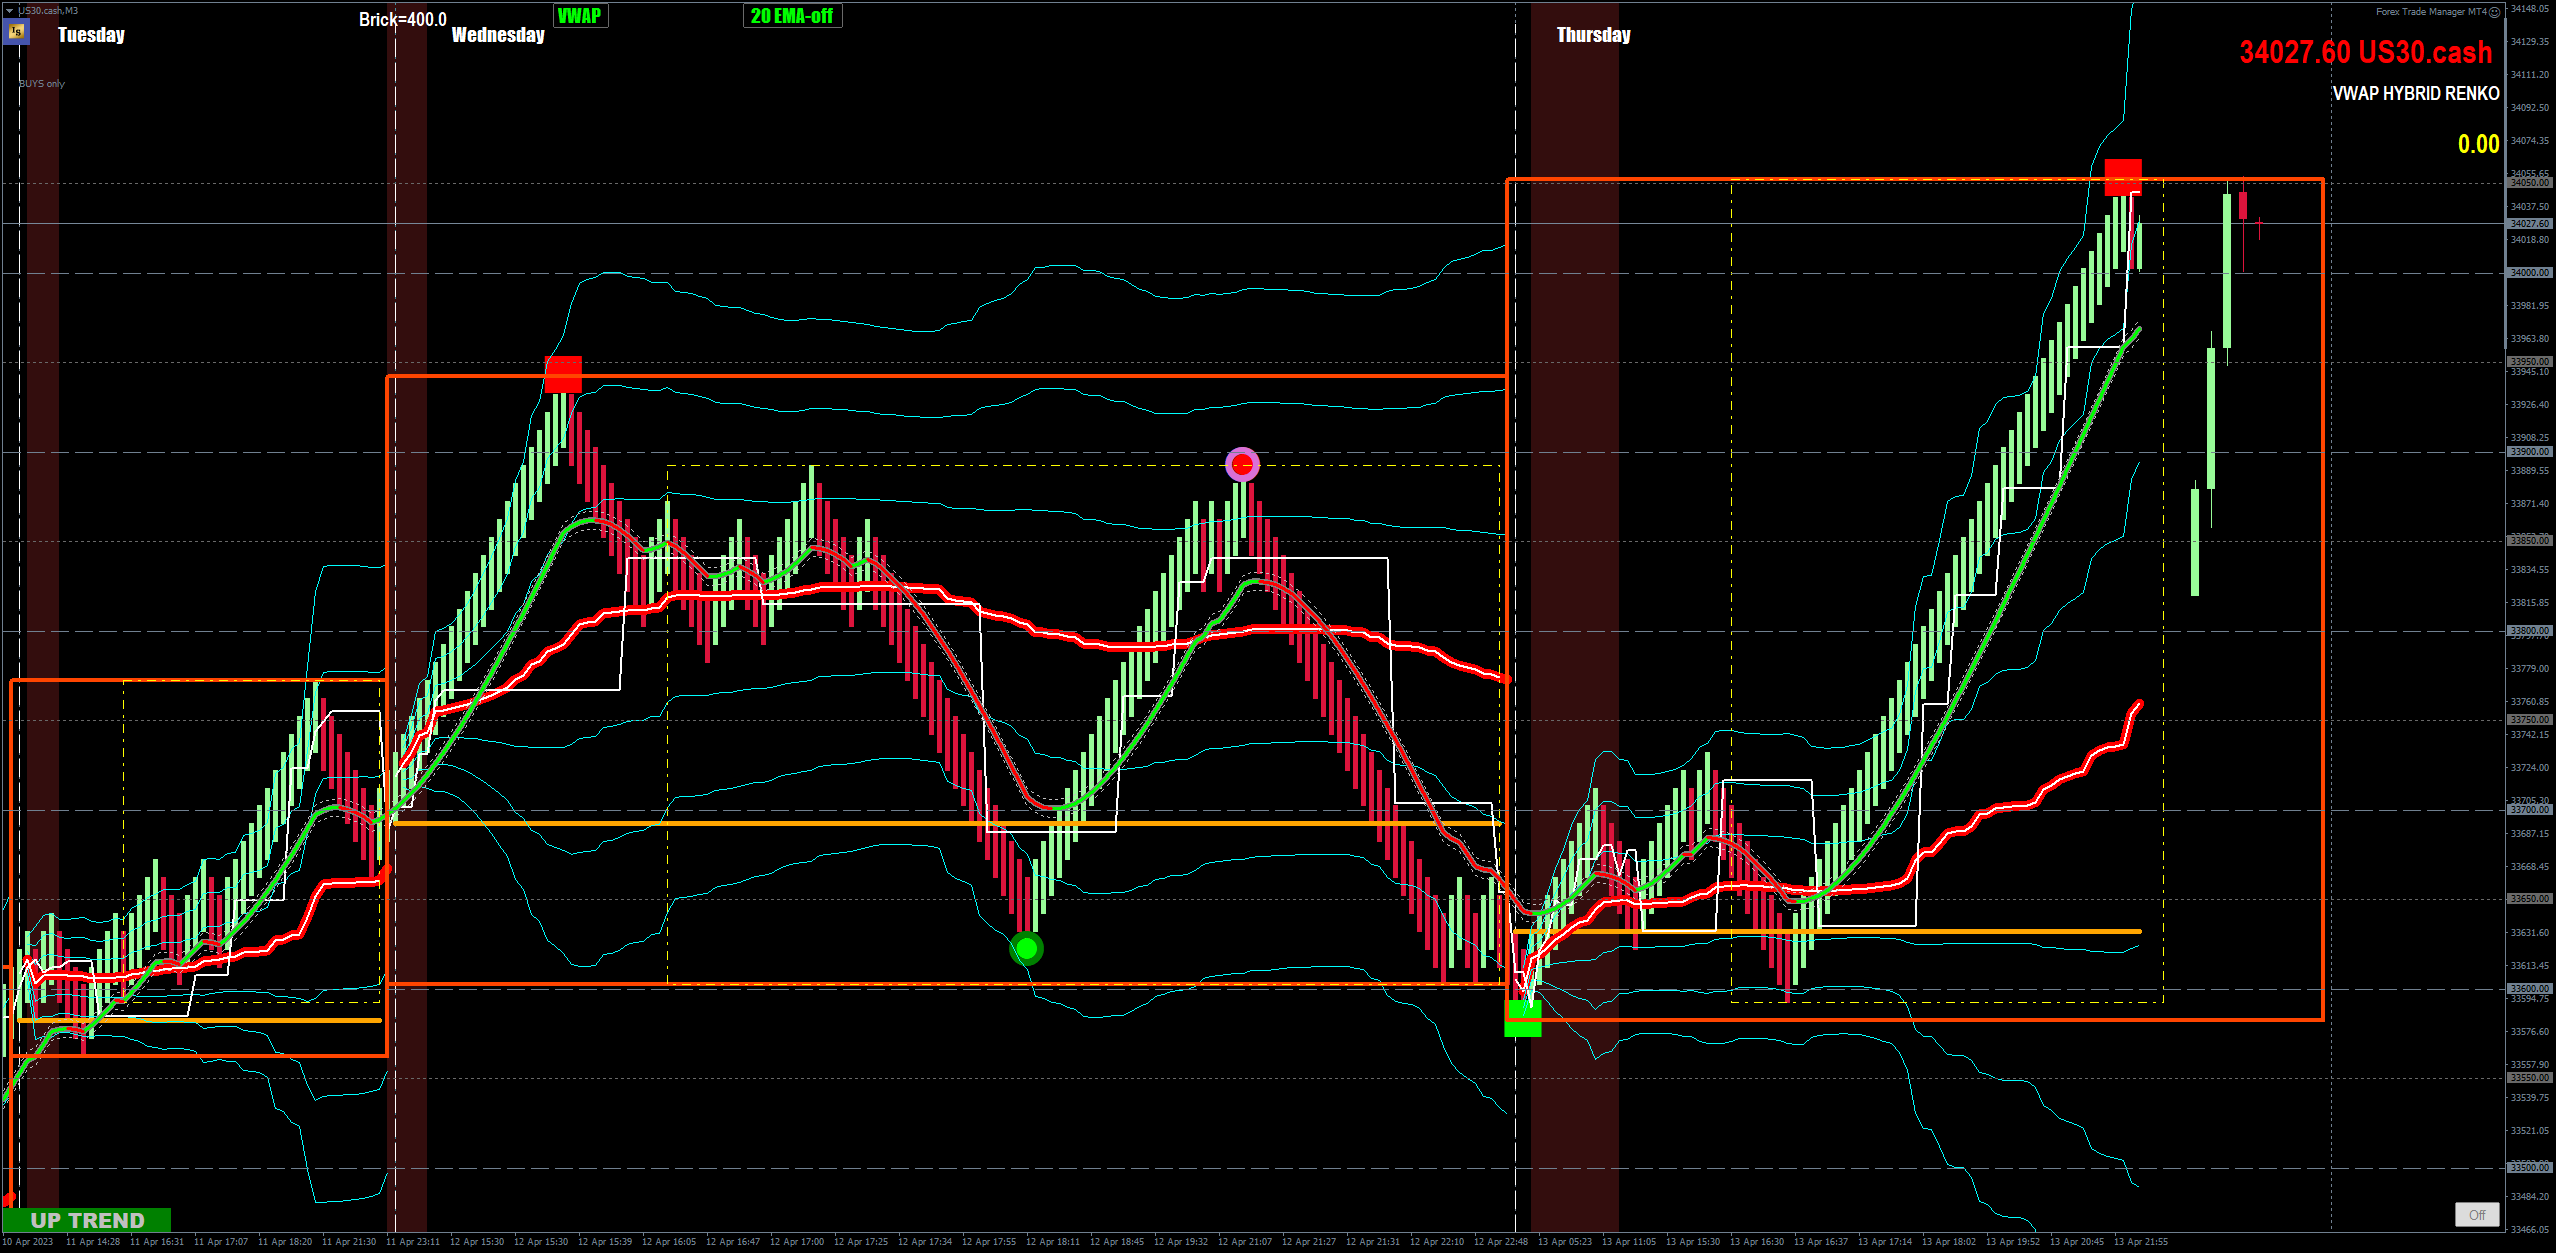Image resolution: width=2556 pixels, height=1253 pixels.
Task: Toggle the Off button at bottom right
Action: tap(2476, 1214)
